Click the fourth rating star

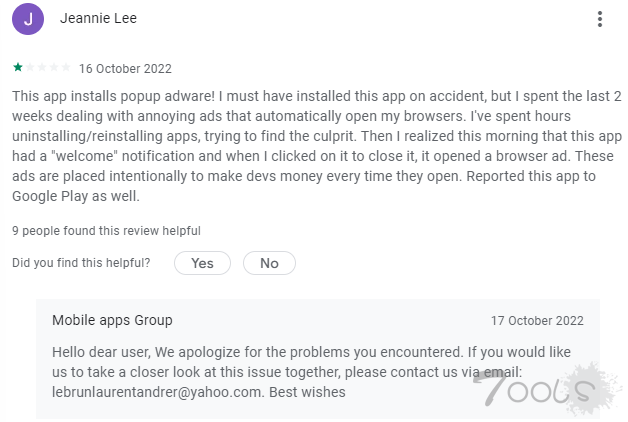coord(53,68)
